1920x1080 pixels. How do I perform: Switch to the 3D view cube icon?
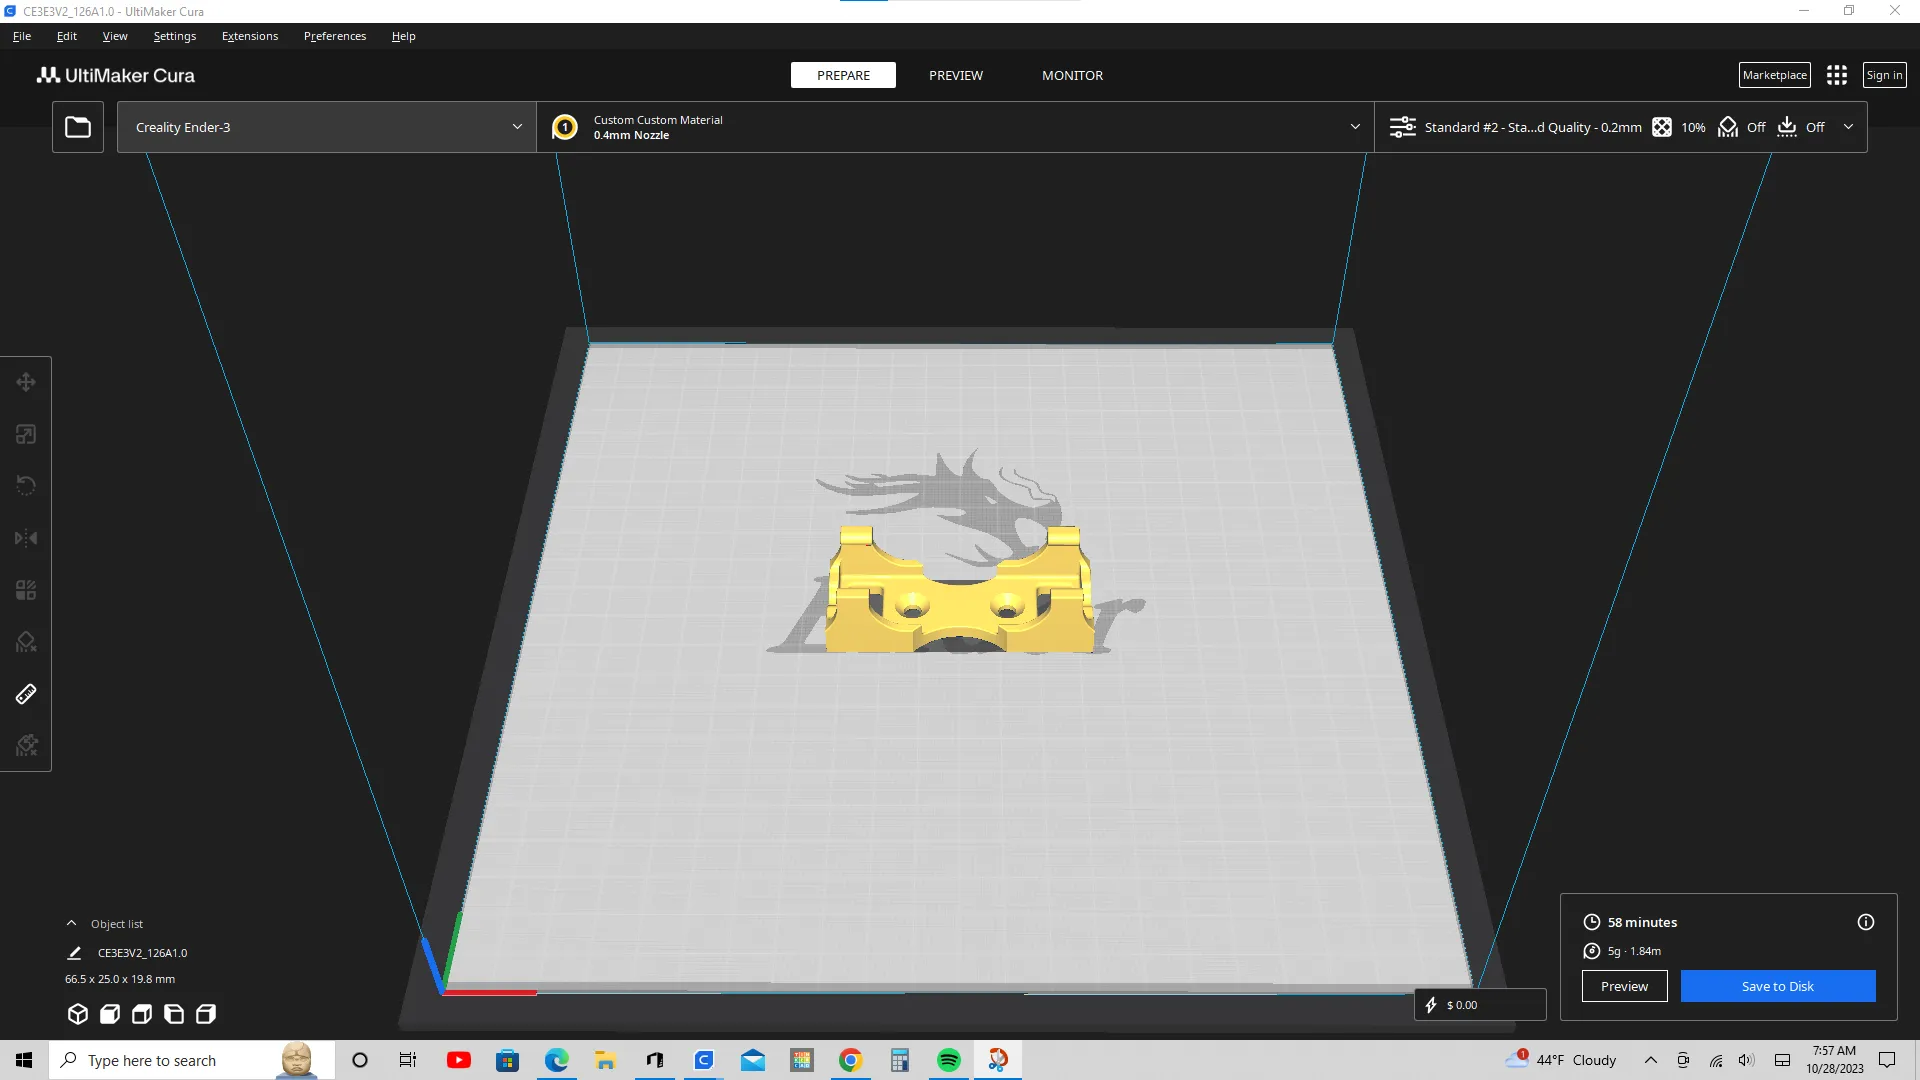tap(78, 1014)
